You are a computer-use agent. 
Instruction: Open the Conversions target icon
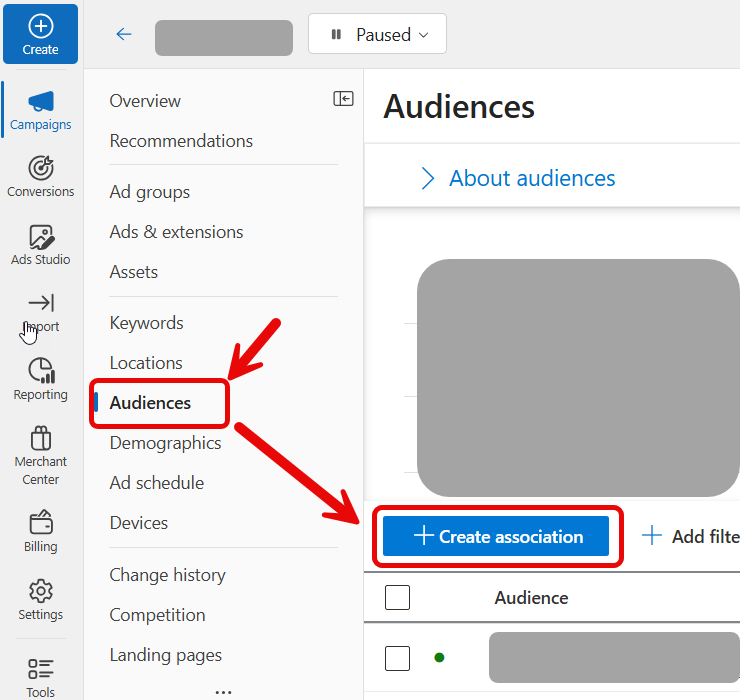(41, 168)
